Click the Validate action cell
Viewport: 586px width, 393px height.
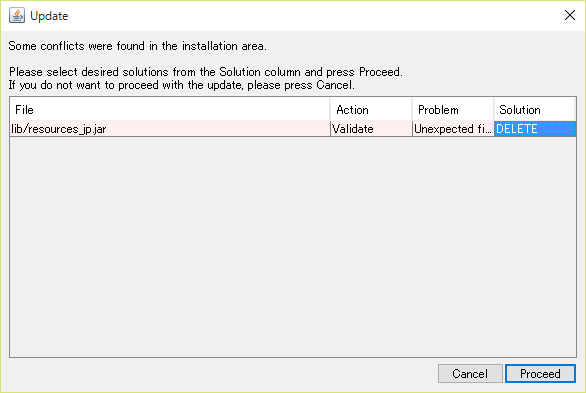pyautogui.click(x=371, y=129)
